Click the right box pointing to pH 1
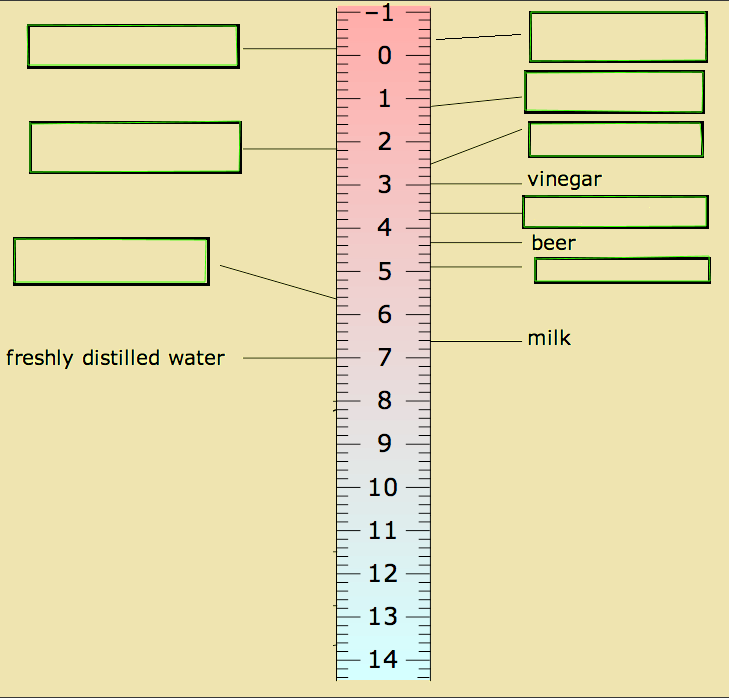Screen dimensions: 729x698 point(614,92)
